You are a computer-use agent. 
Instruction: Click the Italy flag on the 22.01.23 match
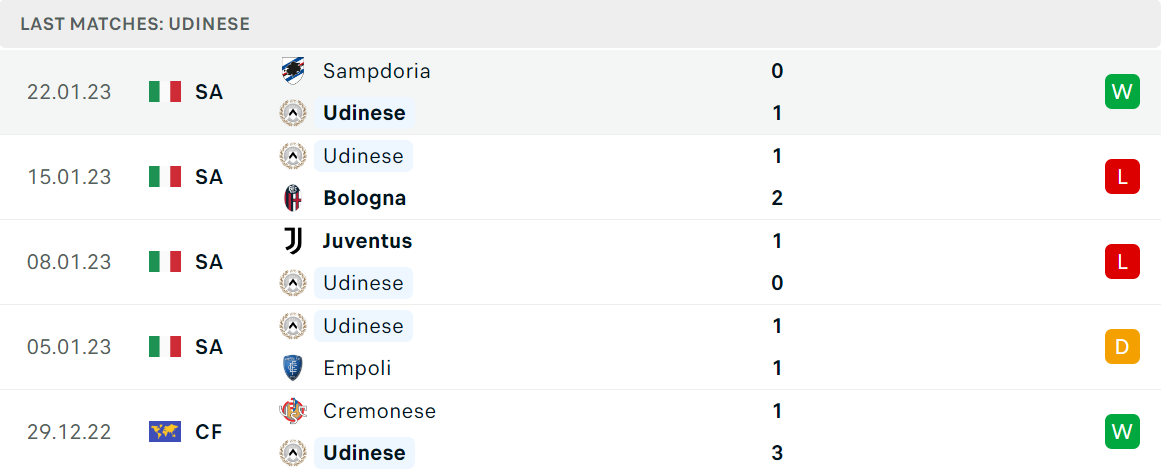coord(165,92)
